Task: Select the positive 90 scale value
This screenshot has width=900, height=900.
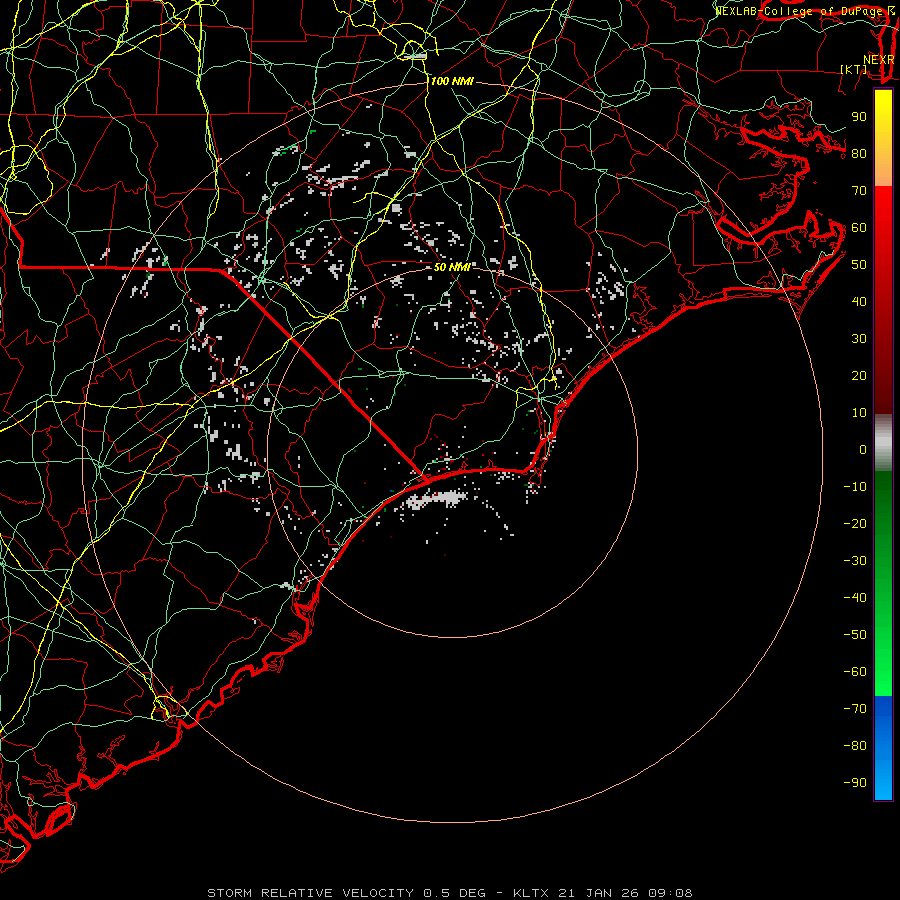Action: pos(859,117)
